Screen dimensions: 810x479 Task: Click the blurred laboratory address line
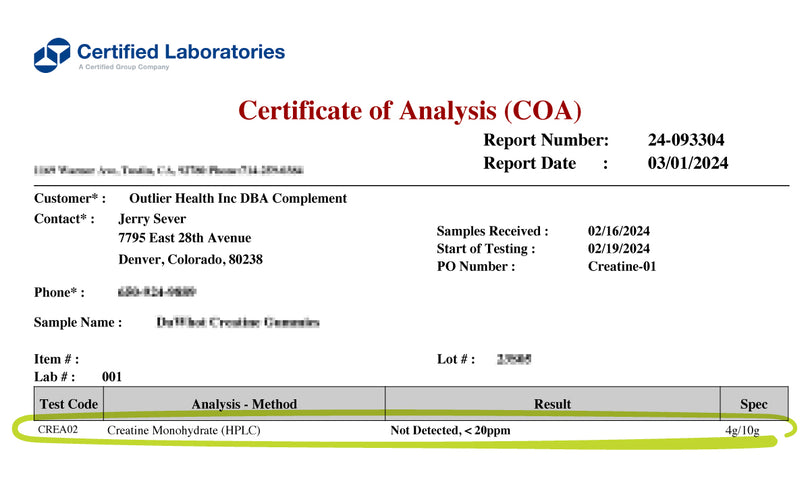(x=168, y=170)
